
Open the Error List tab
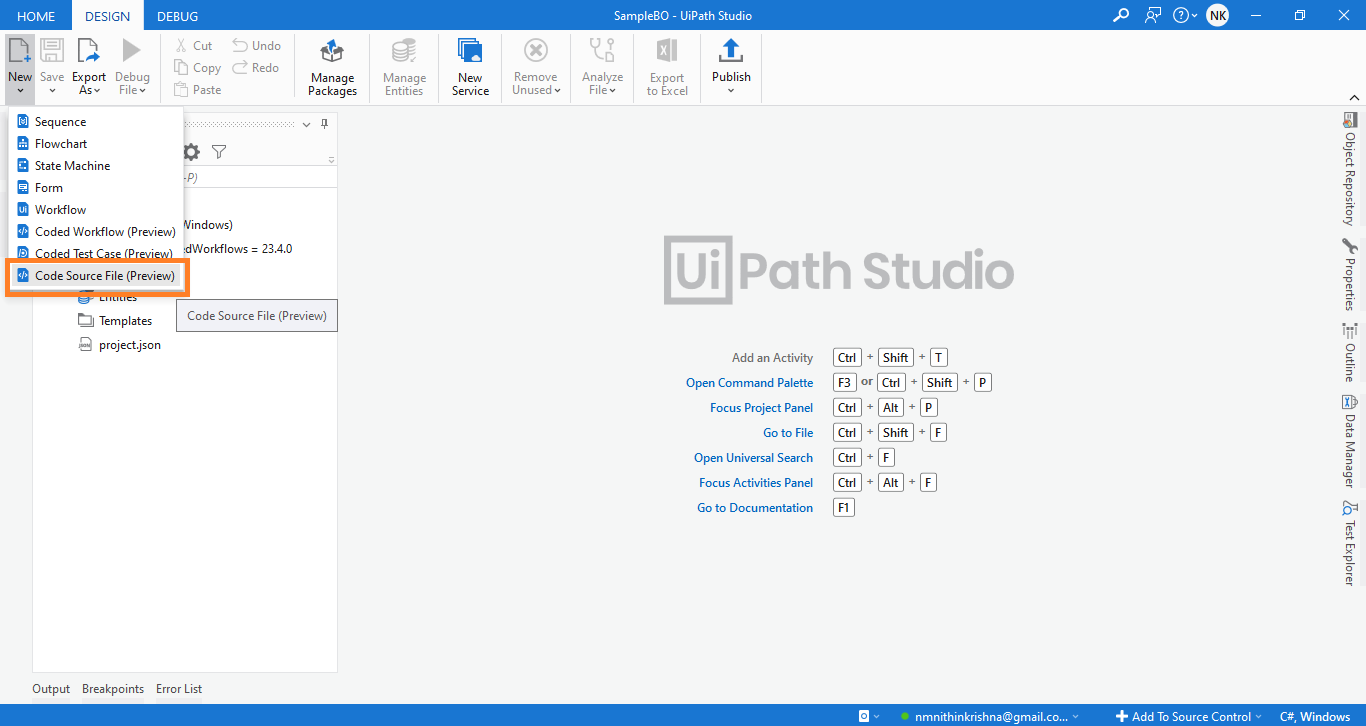coord(179,689)
